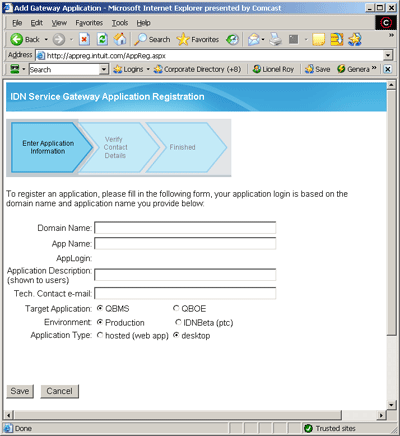
Task: Expand the Mail icon dropdown arrow
Action: click(x=263, y=40)
